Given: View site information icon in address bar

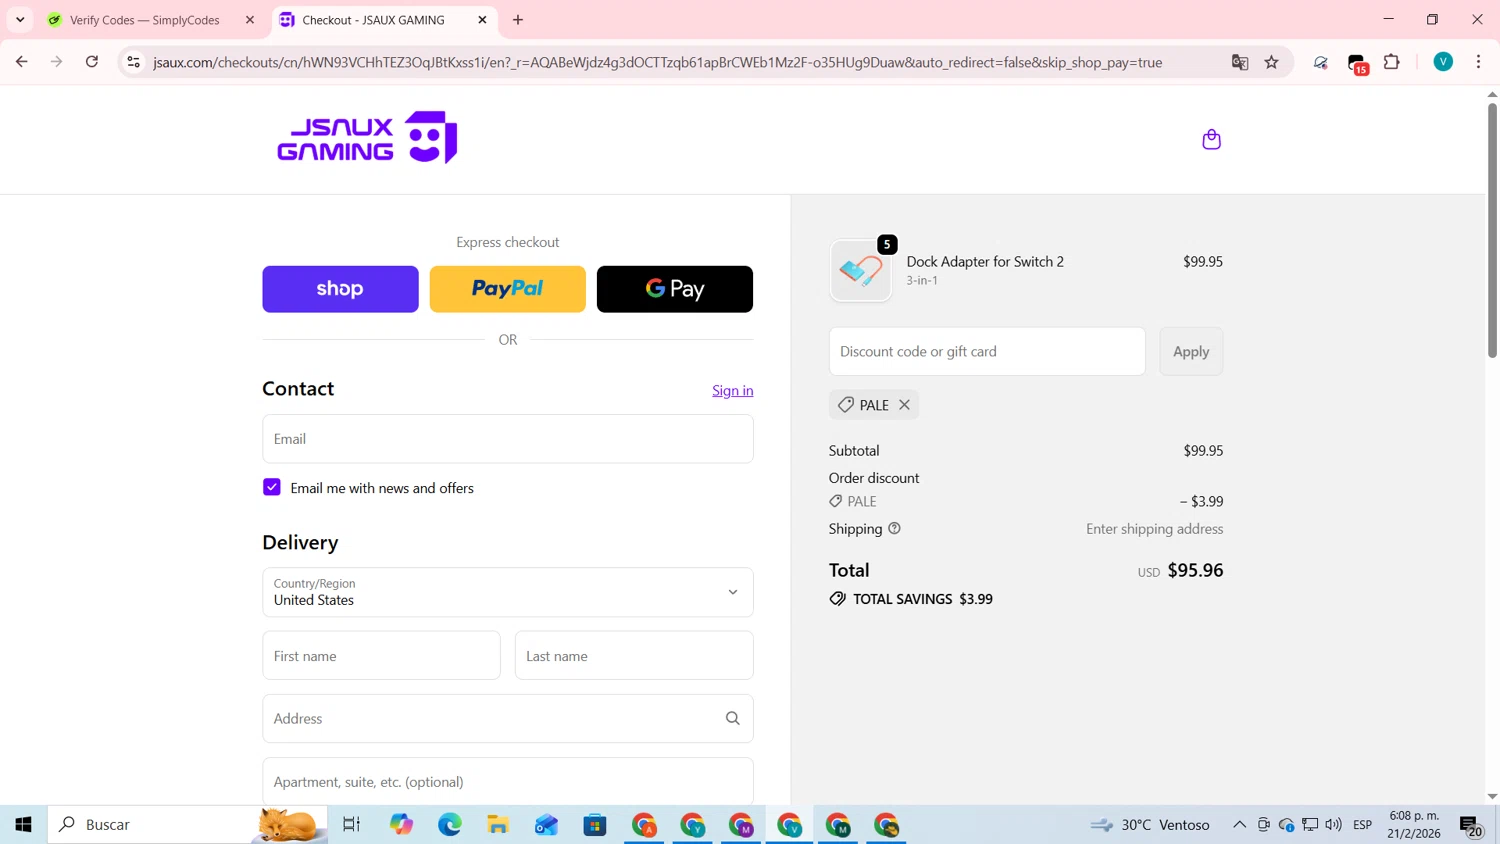Looking at the screenshot, I should pos(133,62).
